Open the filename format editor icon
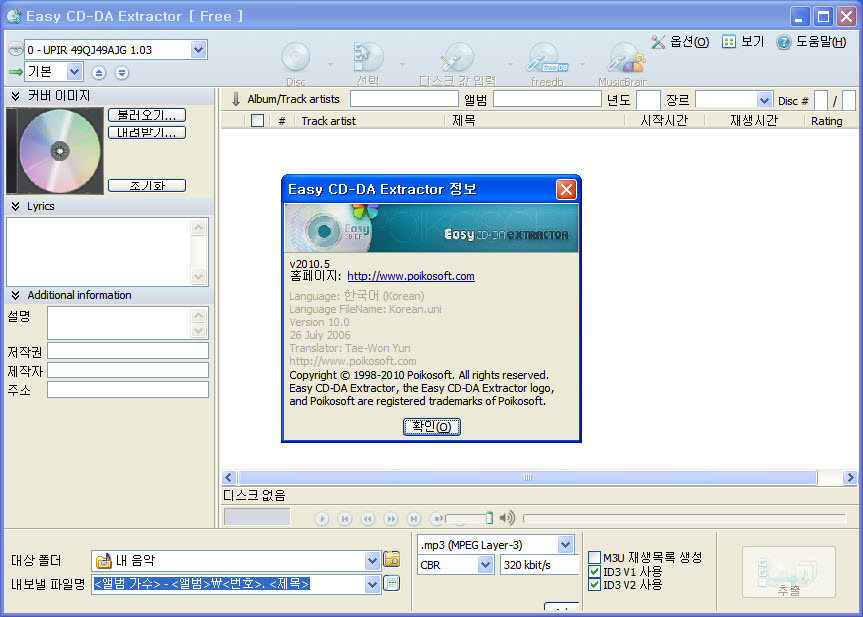Screen dimensions: 863x617 pyautogui.click(x=391, y=583)
